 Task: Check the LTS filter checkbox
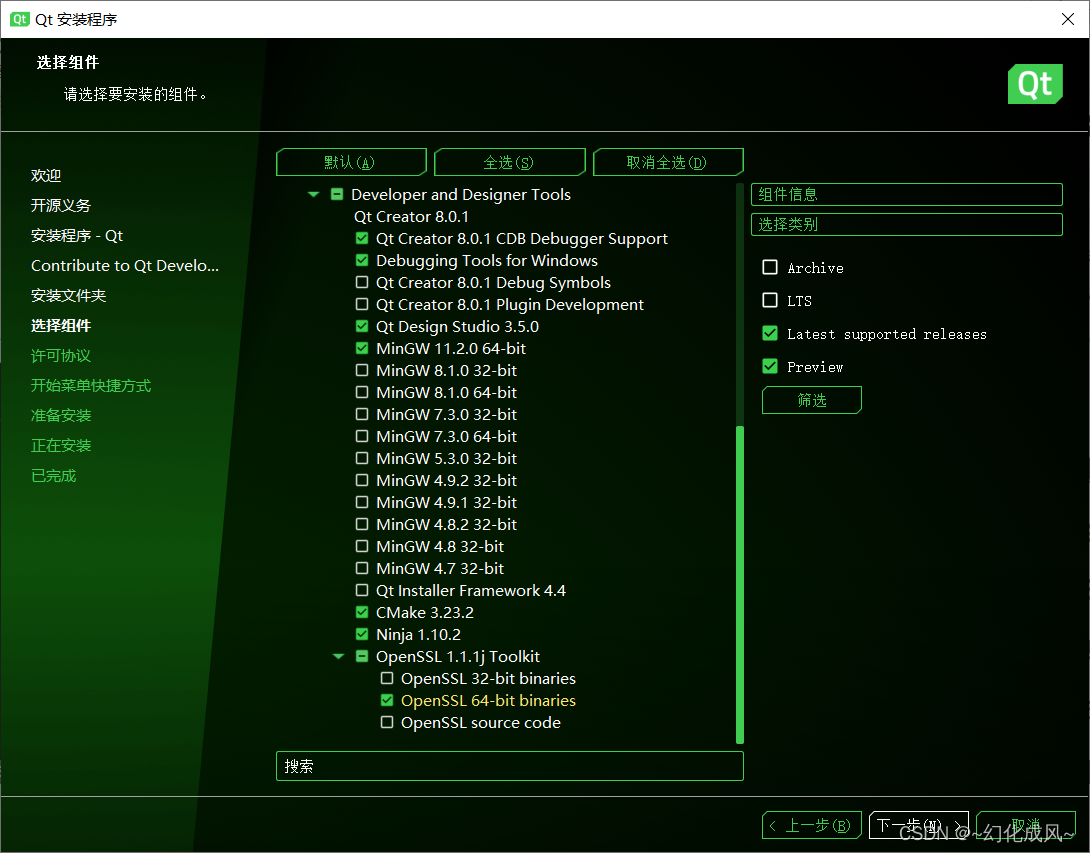coord(770,301)
